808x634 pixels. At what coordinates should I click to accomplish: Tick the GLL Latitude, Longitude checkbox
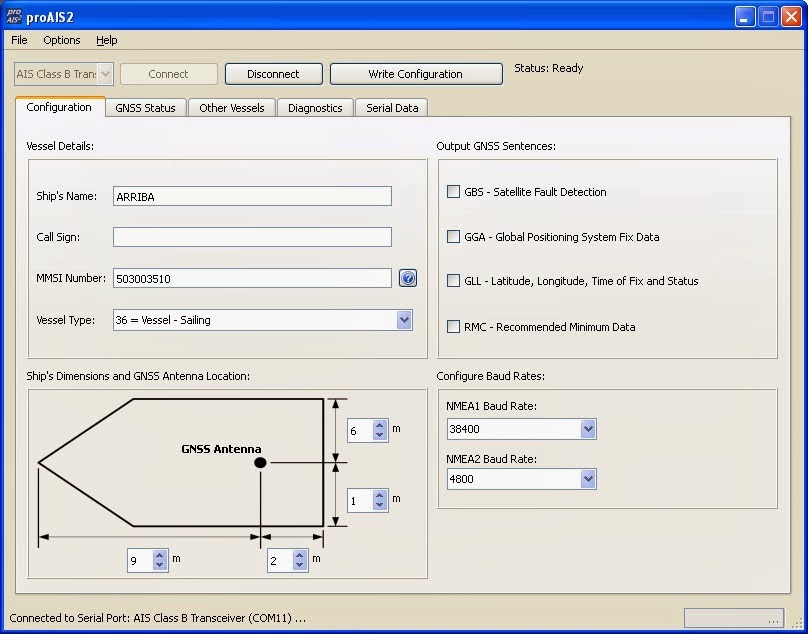click(x=453, y=281)
